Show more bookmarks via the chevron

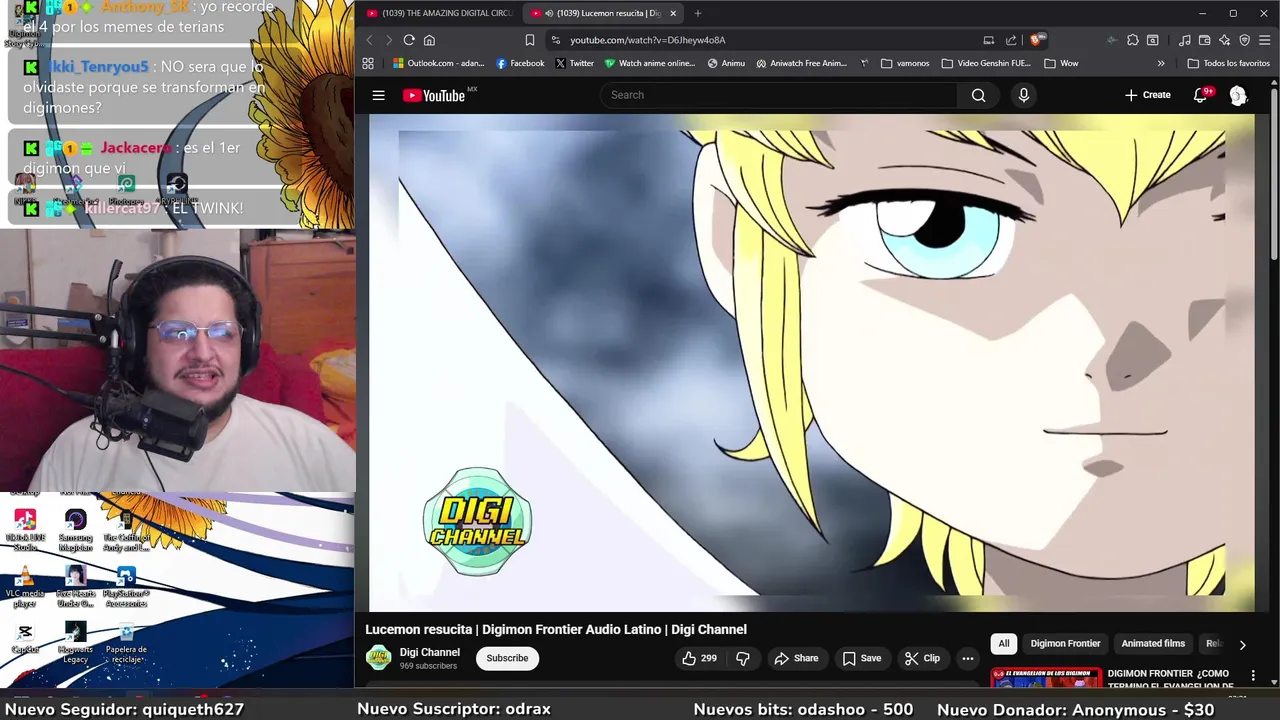point(1161,63)
